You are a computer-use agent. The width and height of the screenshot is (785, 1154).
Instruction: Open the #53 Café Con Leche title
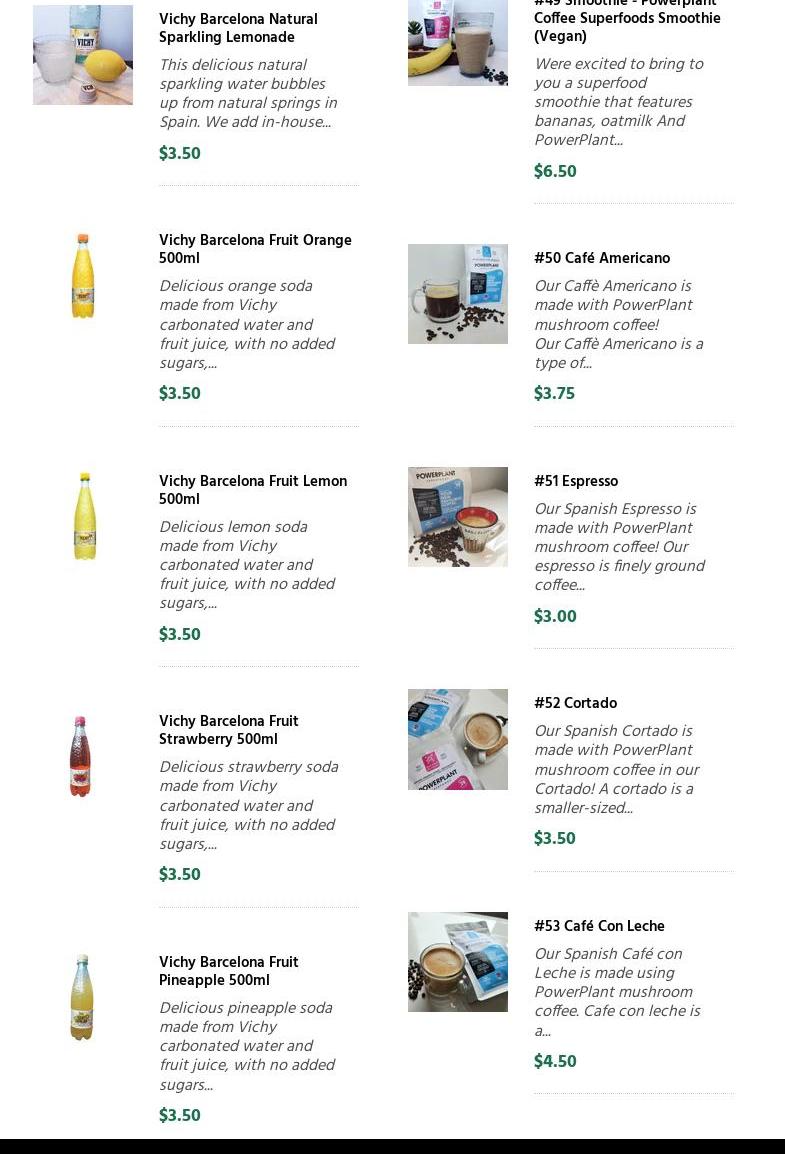click(x=598, y=927)
